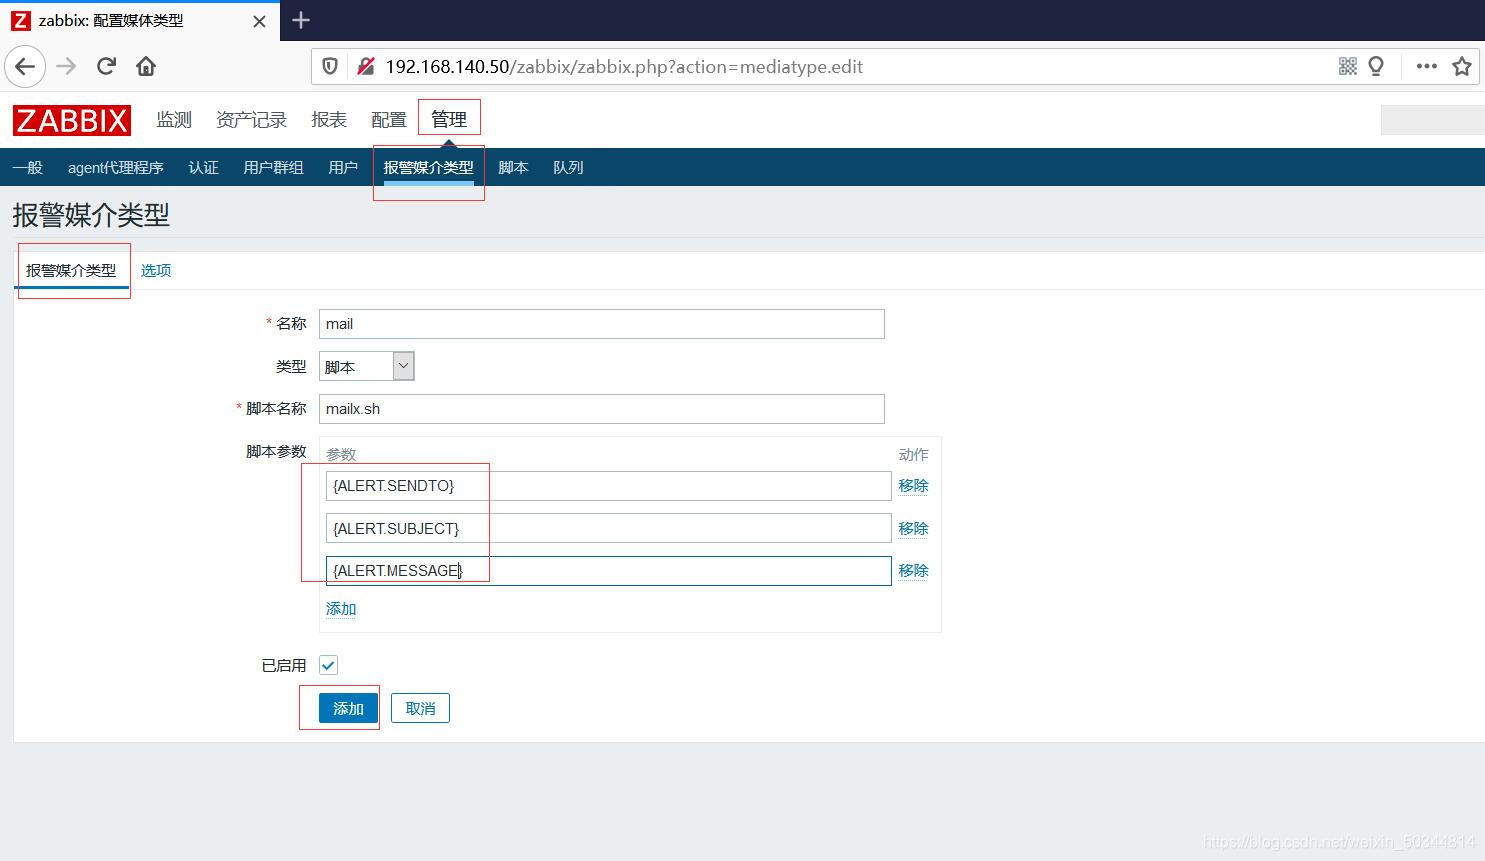Select the 报警媒介类型 form tab
The image size is (1485, 861).
pyautogui.click(x=71, y=270)
